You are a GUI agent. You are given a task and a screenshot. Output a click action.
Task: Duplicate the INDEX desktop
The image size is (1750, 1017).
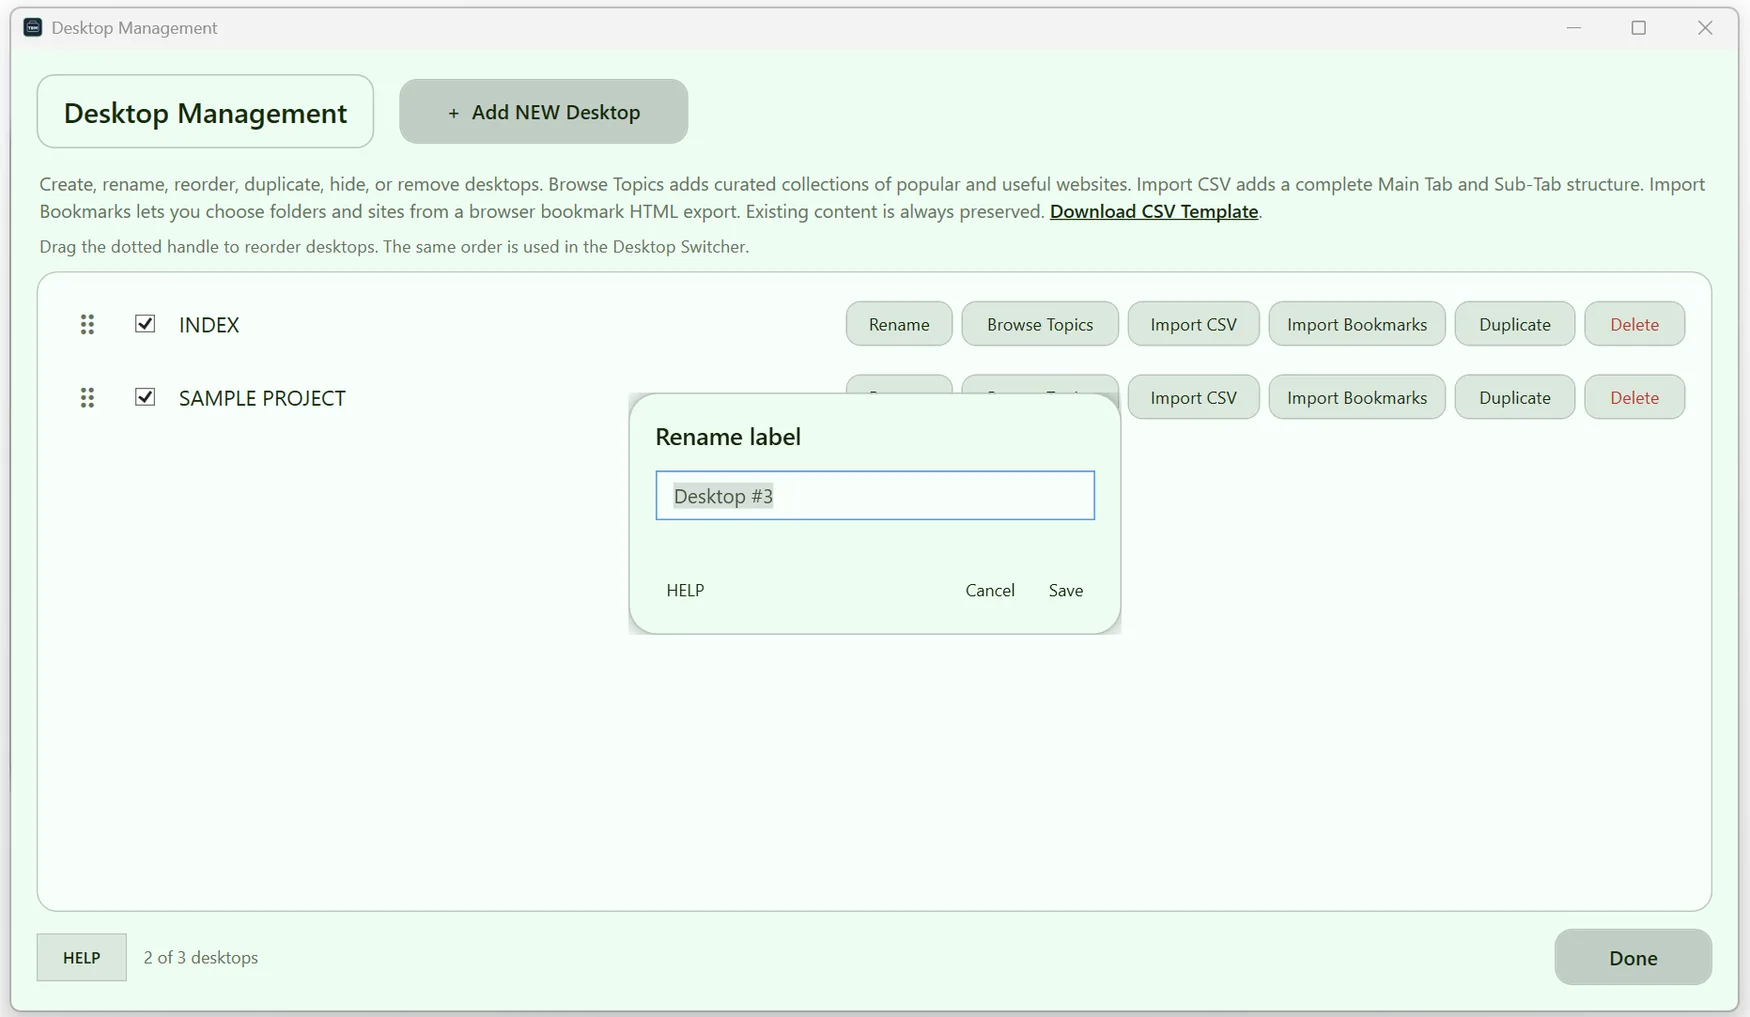tap(1515, 324)
